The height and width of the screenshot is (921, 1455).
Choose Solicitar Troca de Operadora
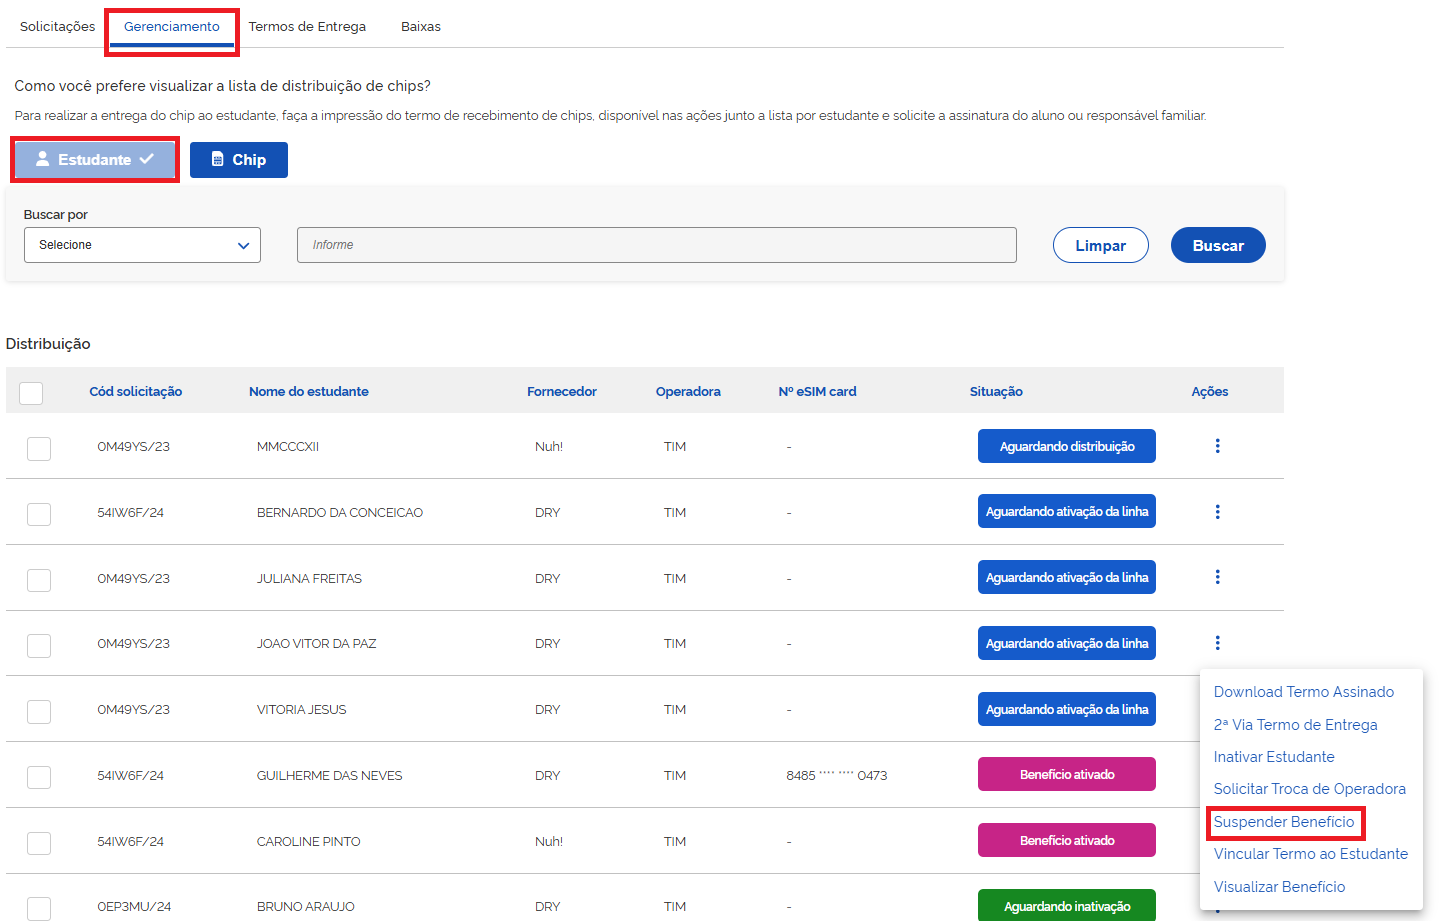(x=1309, y=789)
